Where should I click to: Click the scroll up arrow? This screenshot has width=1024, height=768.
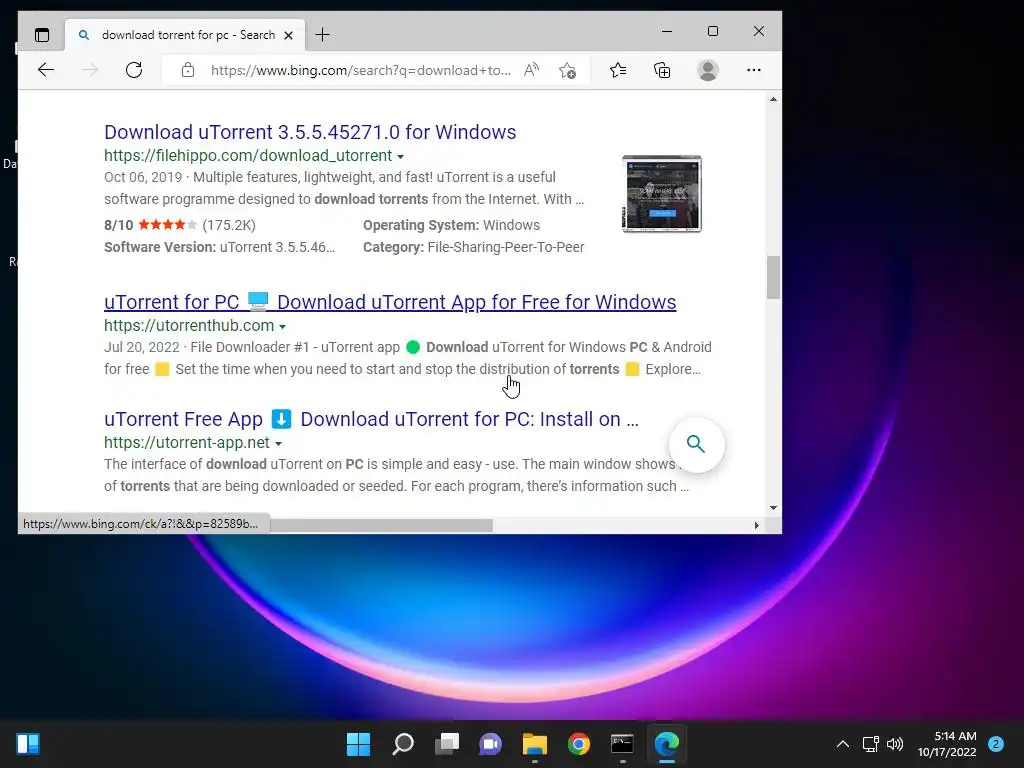[x=773, y=99]
